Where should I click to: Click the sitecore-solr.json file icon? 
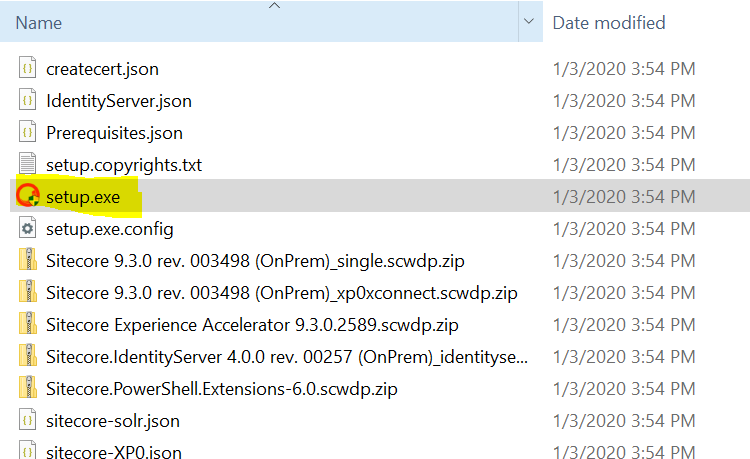point(27,420)
